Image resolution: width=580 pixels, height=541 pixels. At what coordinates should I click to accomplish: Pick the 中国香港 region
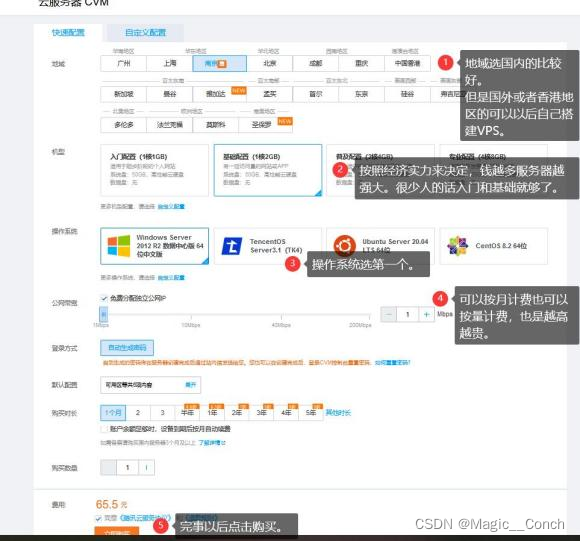407,63
